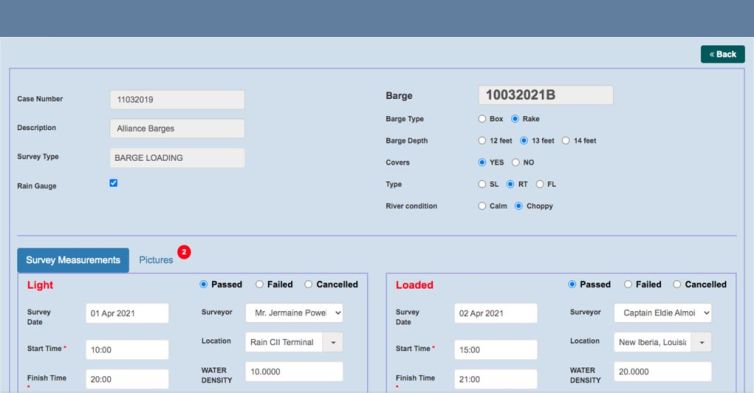
Task: Select Rake barge type
Action: point(515,118)
